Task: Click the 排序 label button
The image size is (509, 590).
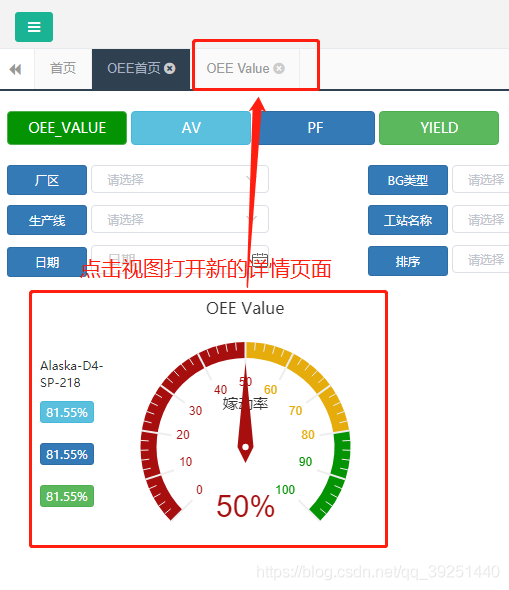Action: (408, 261)
